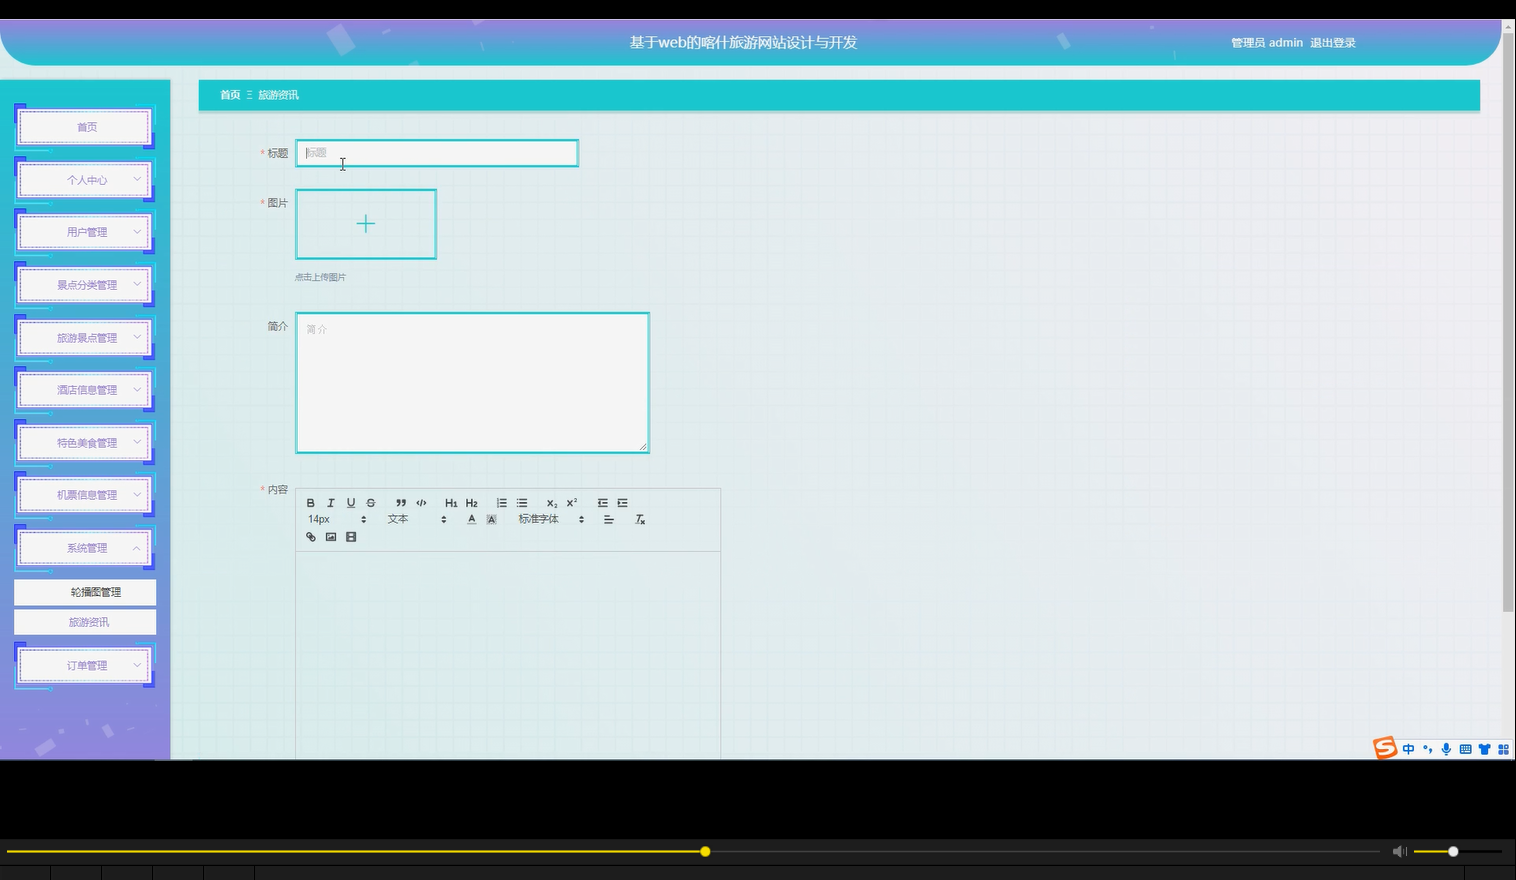This screenshot has width=1516, height=880.
Task: Toggle bold formatting in content editor
Action: 310,503
